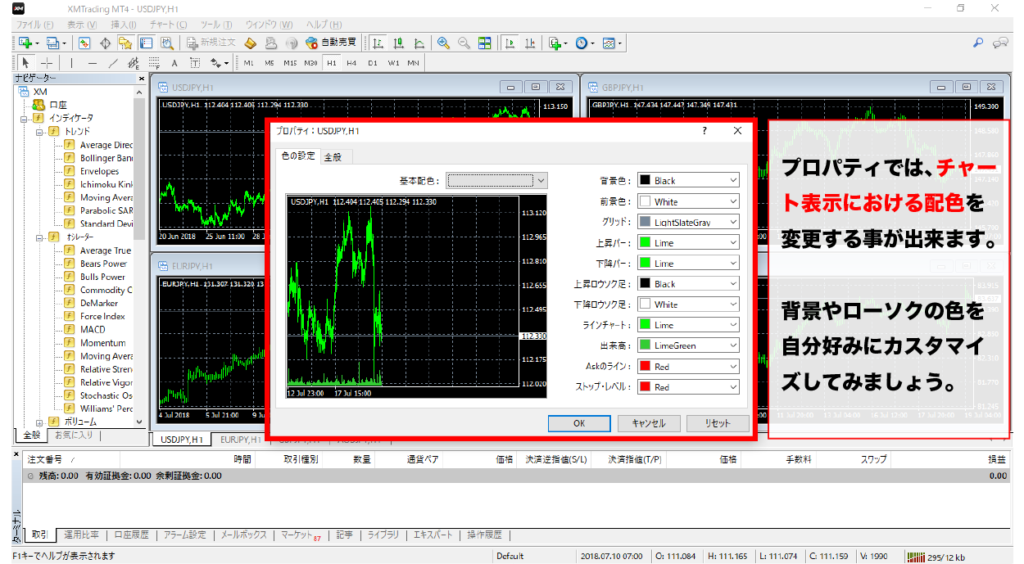This screenshot has height=564, width=1024.
Task: Toggle the Data Window icon
Action: pos(104,43)
